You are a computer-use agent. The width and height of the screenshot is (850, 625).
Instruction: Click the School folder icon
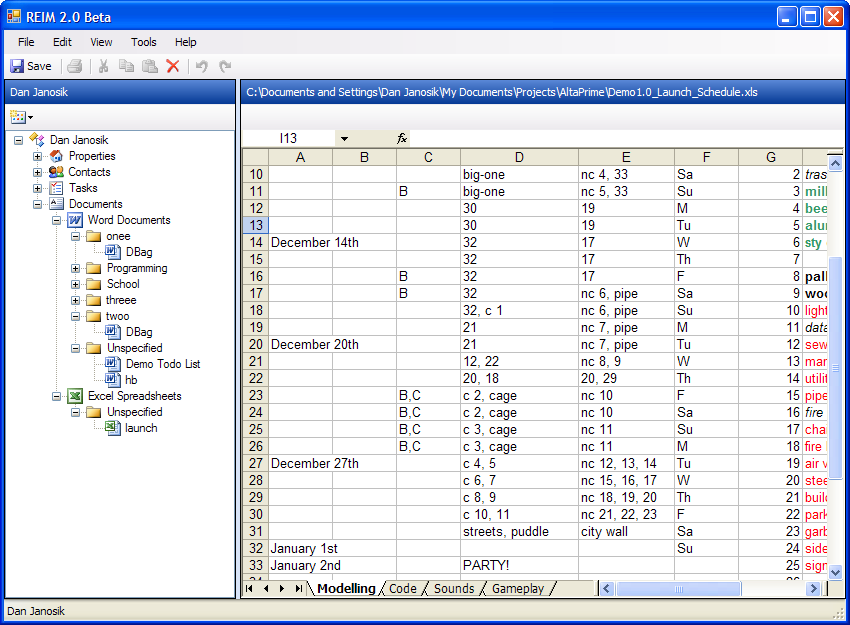click(x=94, y=284)
